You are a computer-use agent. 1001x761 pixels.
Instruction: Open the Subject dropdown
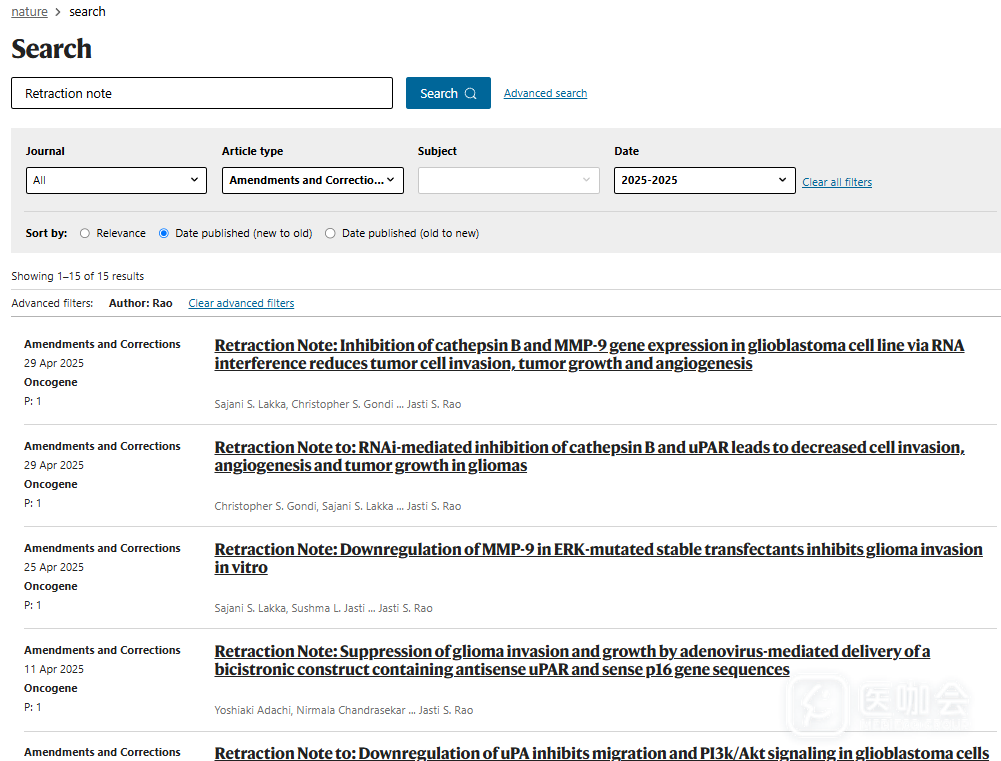pyautogui.click(x=508, y=180)
